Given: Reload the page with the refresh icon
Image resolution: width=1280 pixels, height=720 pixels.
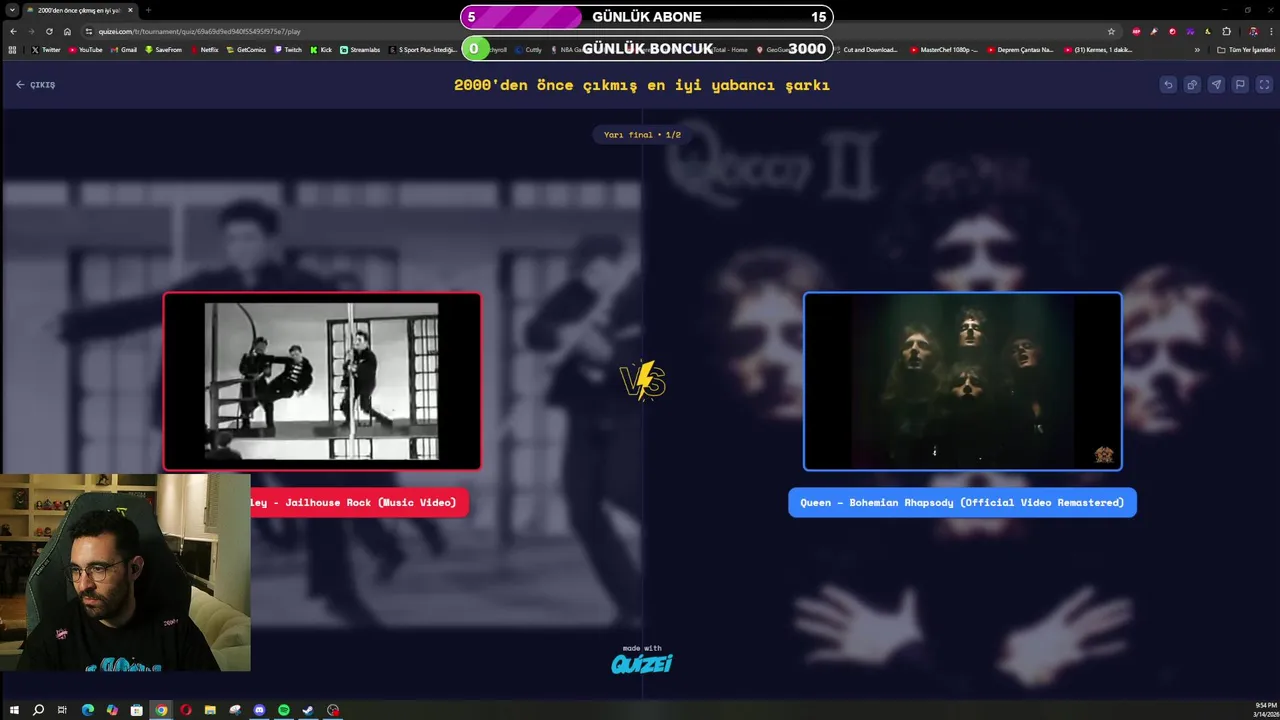Looking at the screenshot, I should [49, 31].
